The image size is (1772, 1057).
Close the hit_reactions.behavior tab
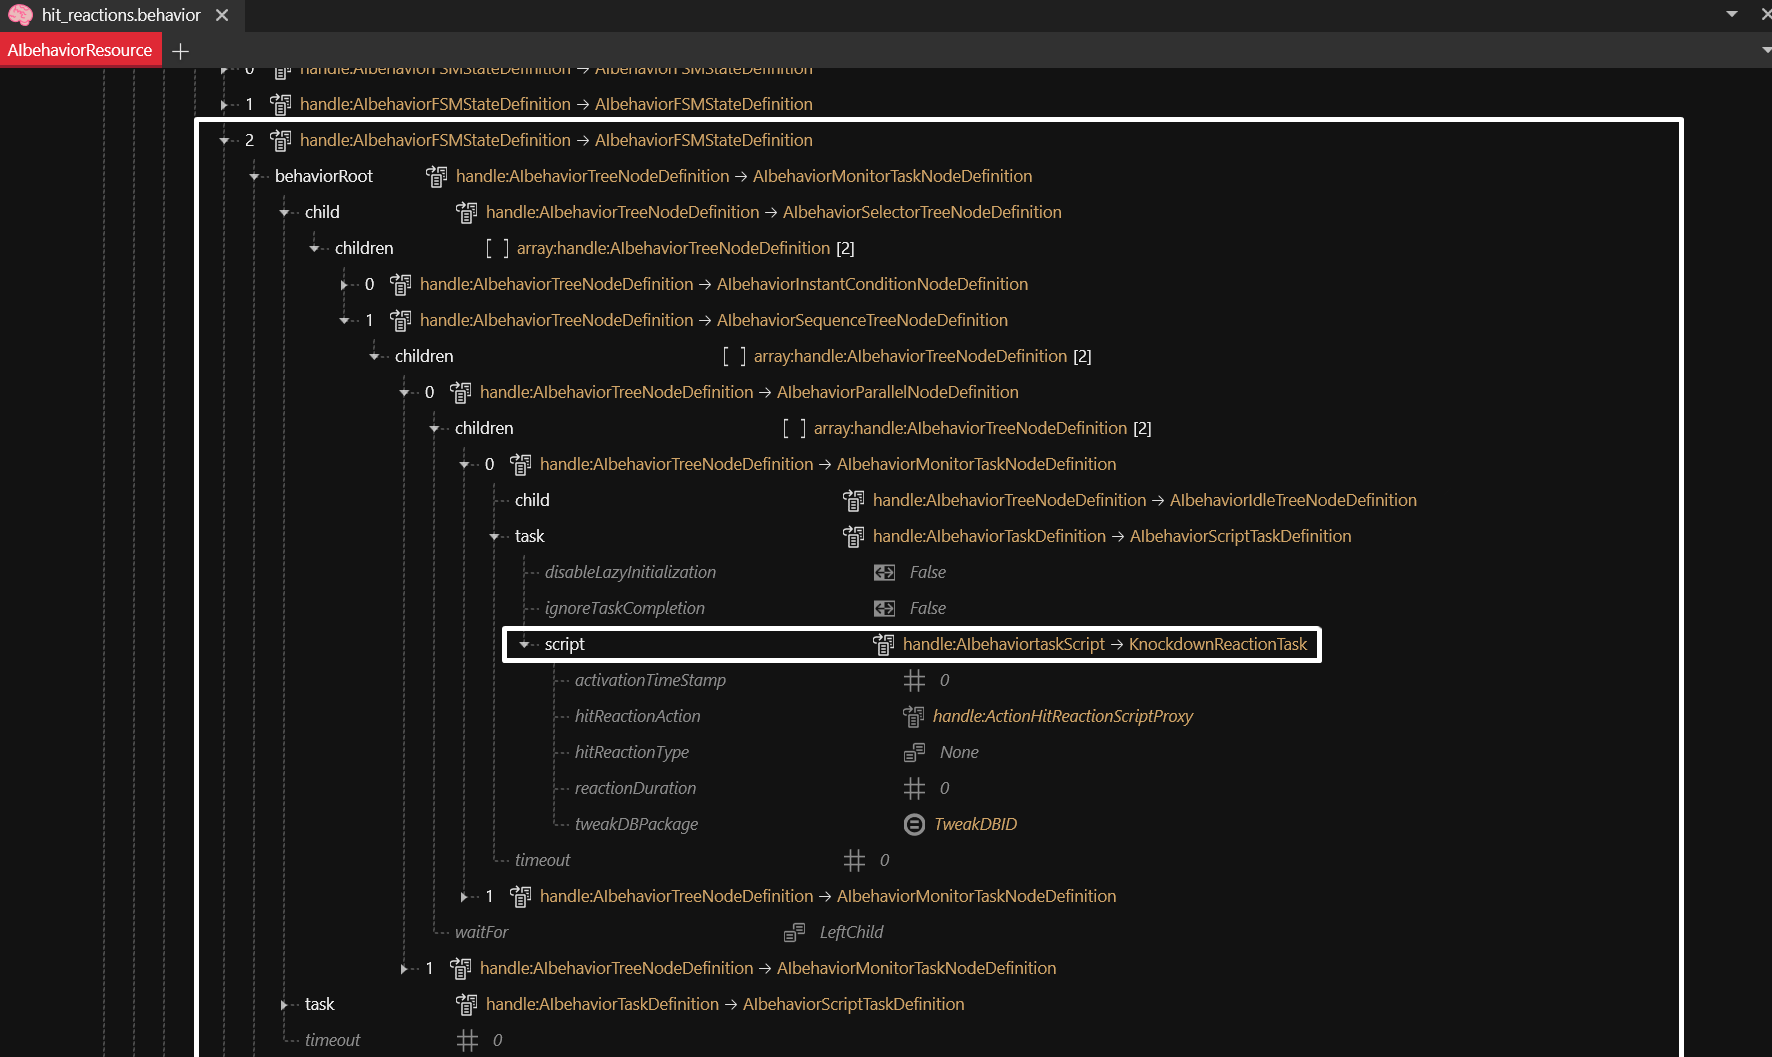pyautogui.click(x=222, y=15)
